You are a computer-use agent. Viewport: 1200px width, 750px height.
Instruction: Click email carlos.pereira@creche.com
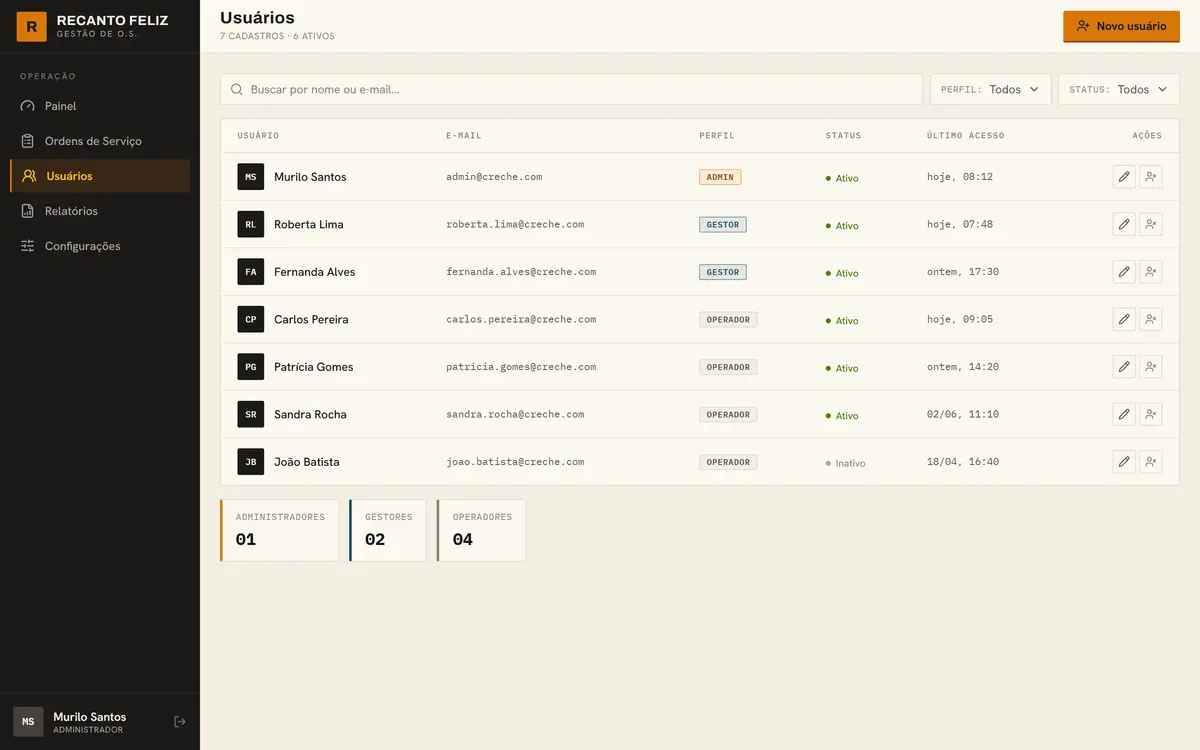coord(521,319)
